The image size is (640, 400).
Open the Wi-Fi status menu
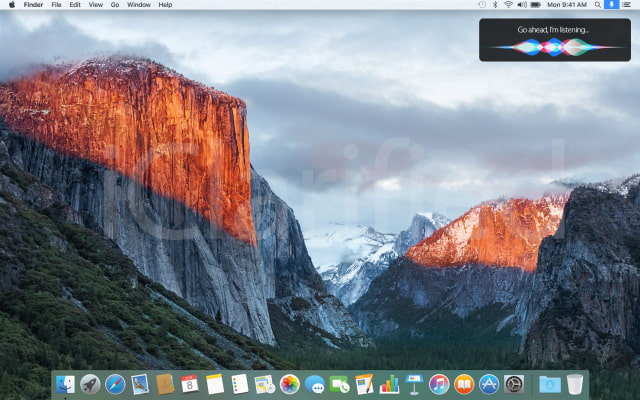click(x=507, y=5)
